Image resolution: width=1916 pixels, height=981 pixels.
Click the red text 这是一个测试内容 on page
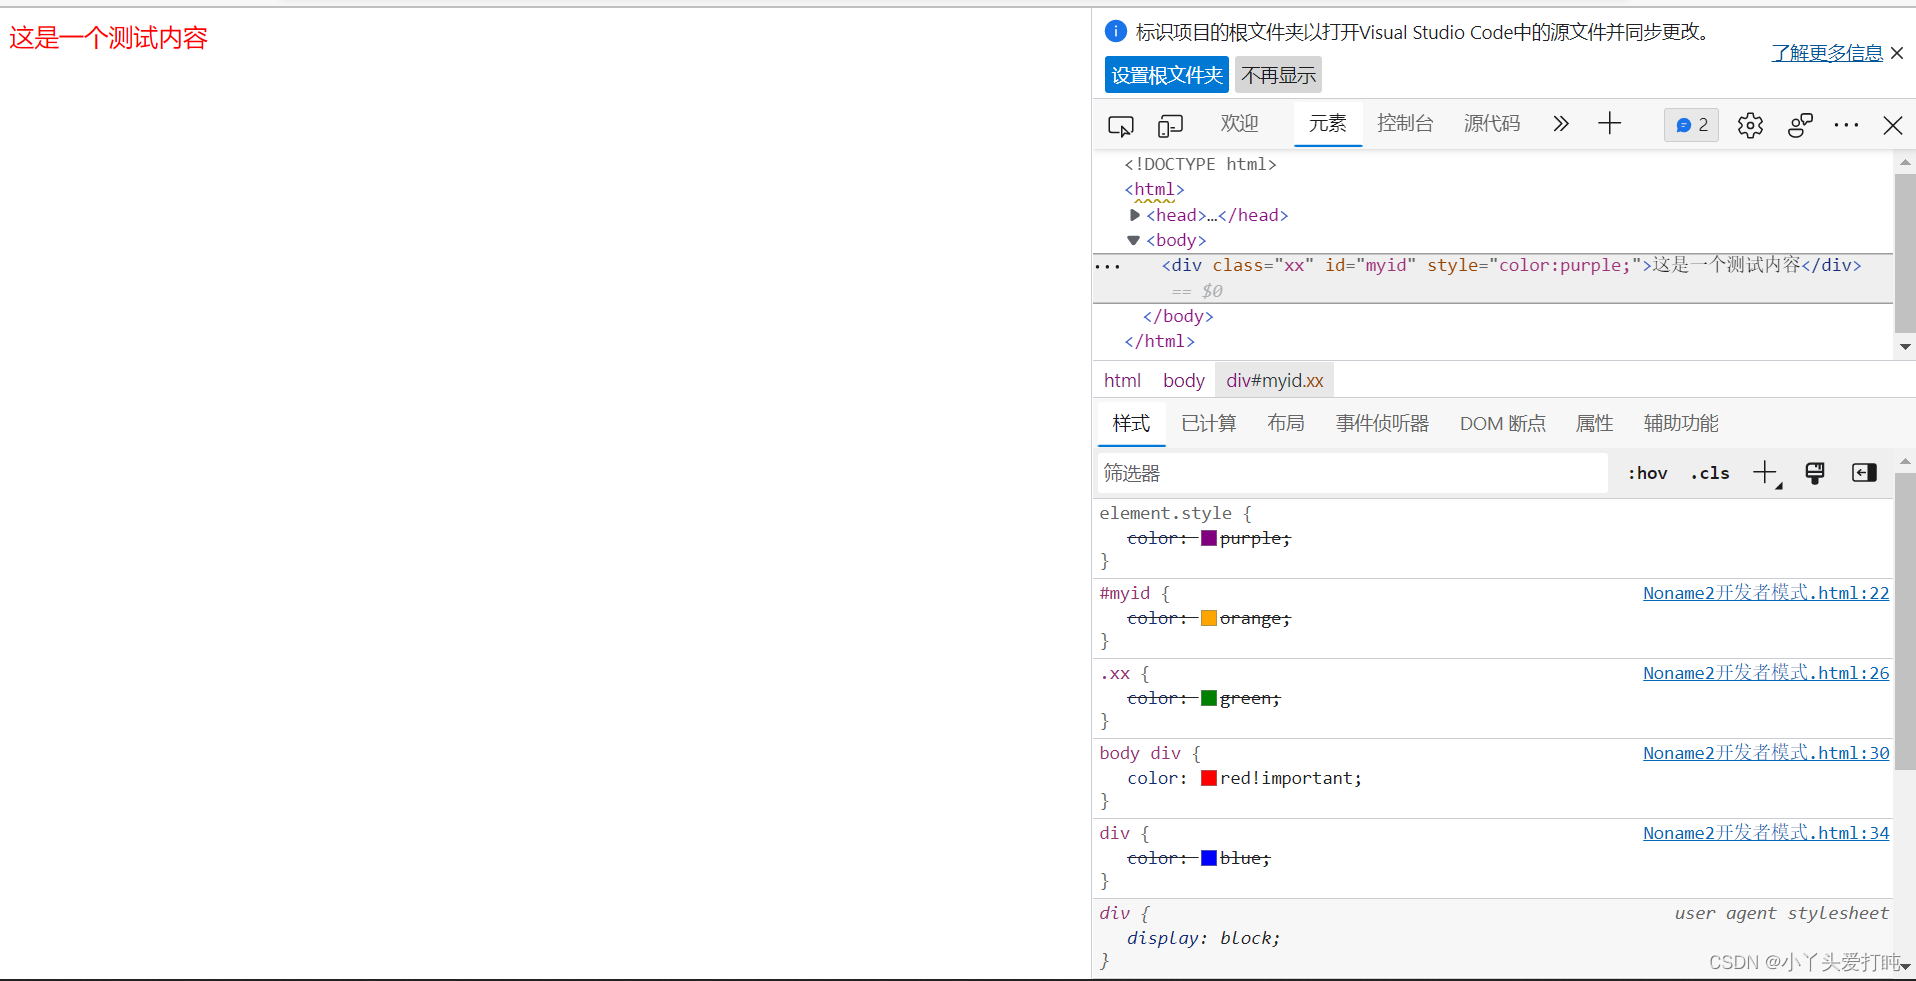(108, 38)
